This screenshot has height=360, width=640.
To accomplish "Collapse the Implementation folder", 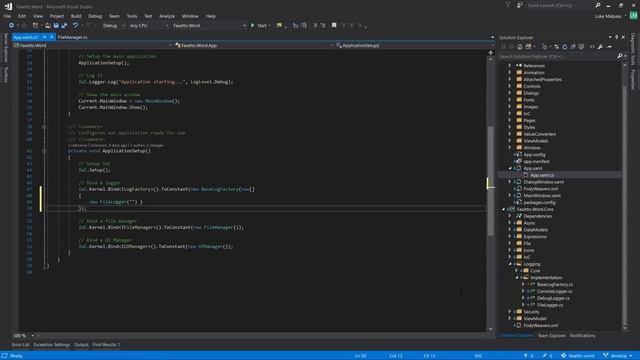I will click(517, 278).
